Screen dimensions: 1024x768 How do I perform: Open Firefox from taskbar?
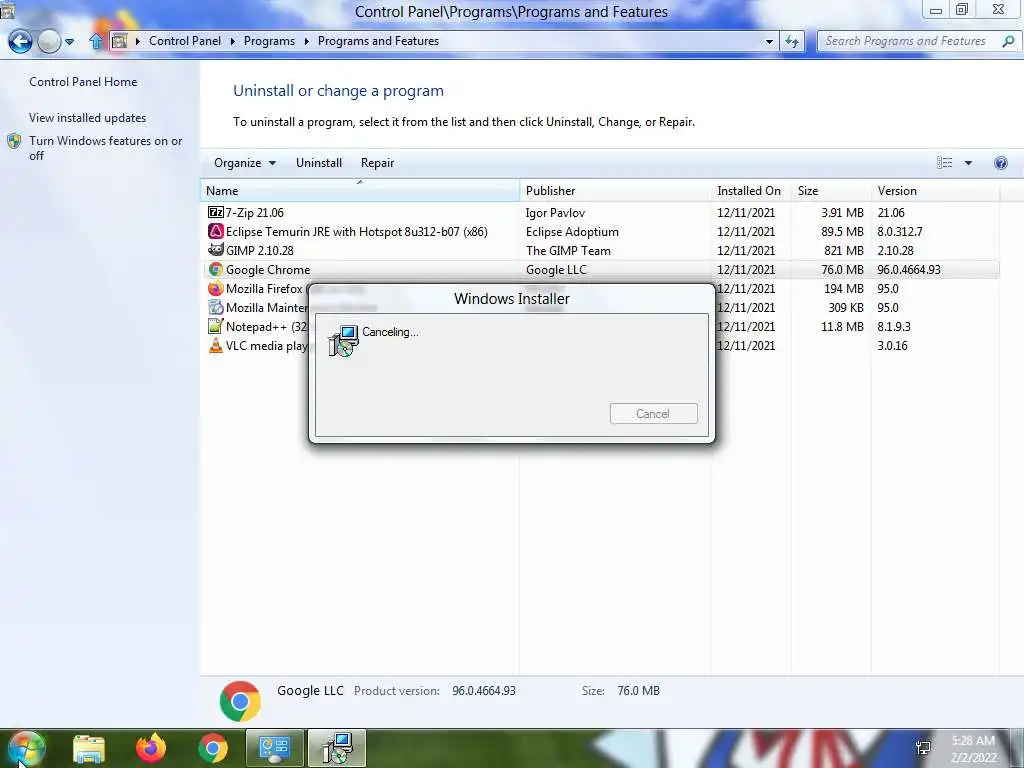(x=151, y=748)
